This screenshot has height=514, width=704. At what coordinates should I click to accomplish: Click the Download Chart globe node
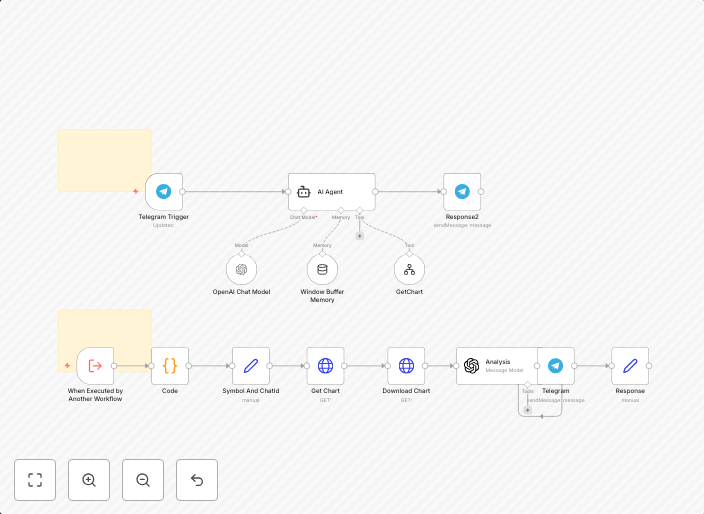(x=406, y=366)
